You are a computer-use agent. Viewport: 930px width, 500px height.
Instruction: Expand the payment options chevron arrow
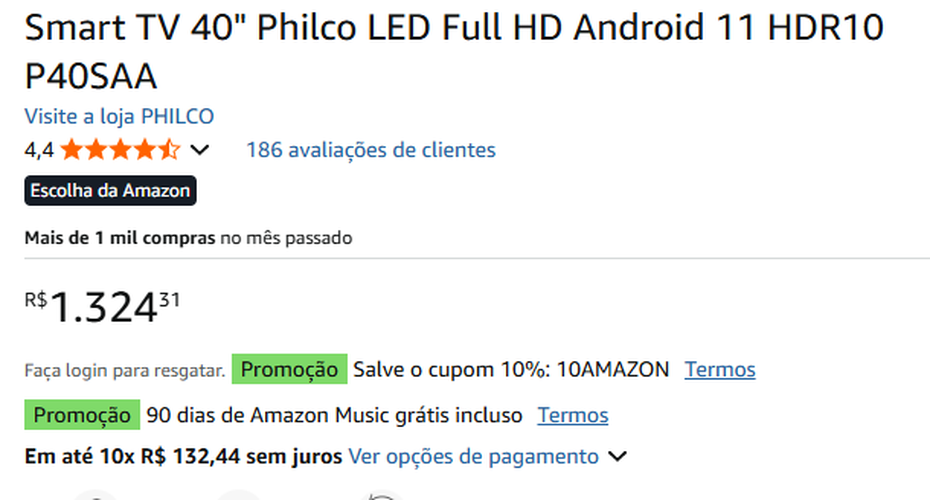coord(618,457)
